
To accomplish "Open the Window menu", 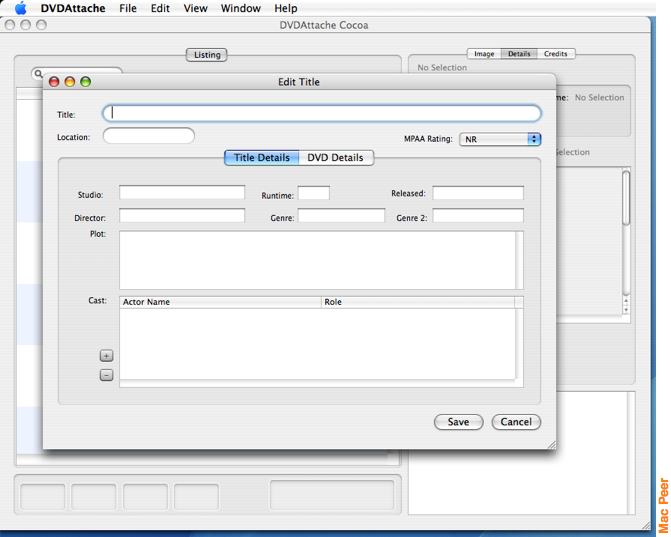I will point(240,8).
